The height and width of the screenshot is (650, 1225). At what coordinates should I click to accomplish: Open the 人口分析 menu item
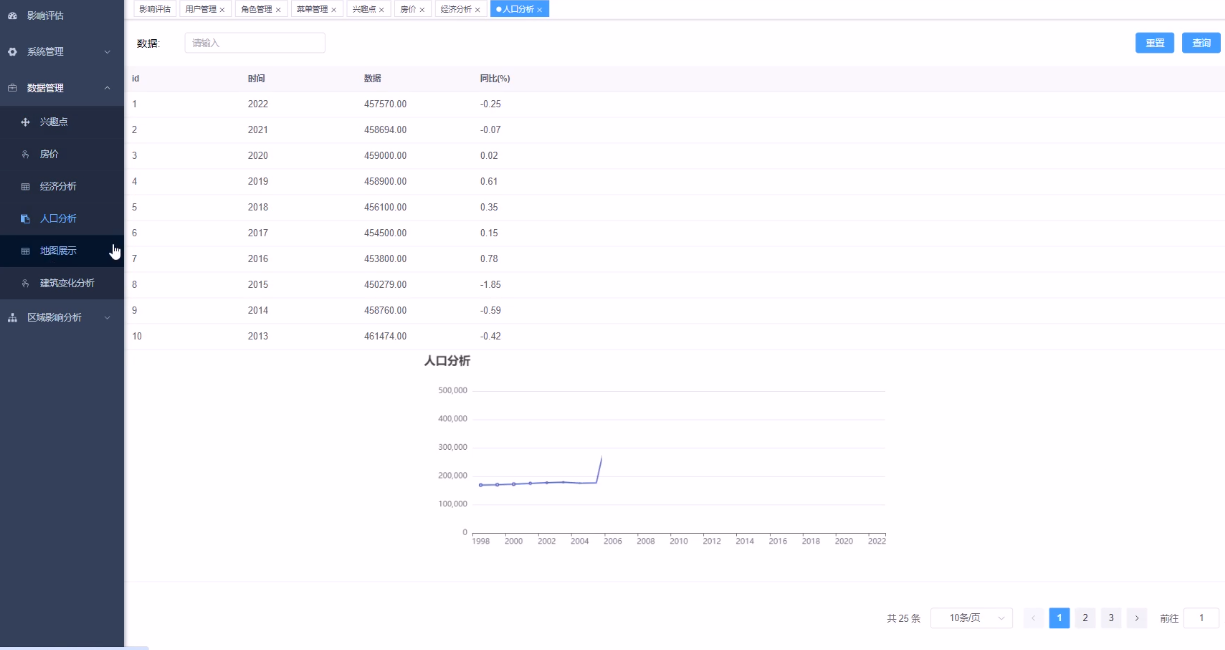point(58,219)
